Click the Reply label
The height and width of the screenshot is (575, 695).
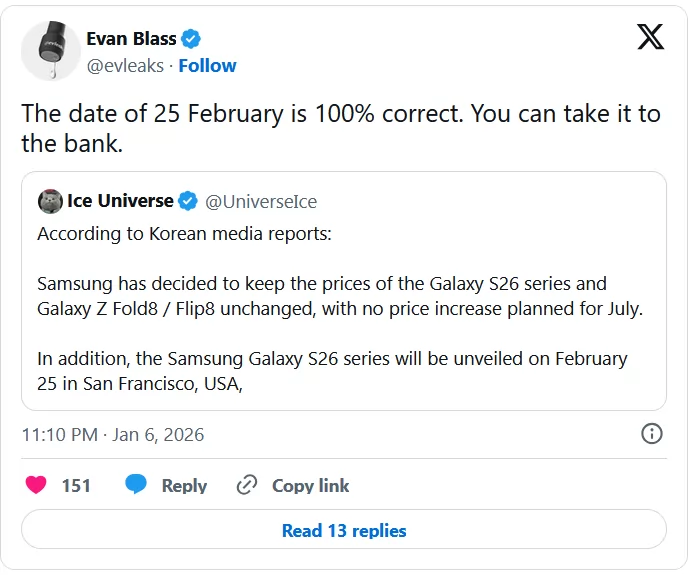(x=184, y=485)
